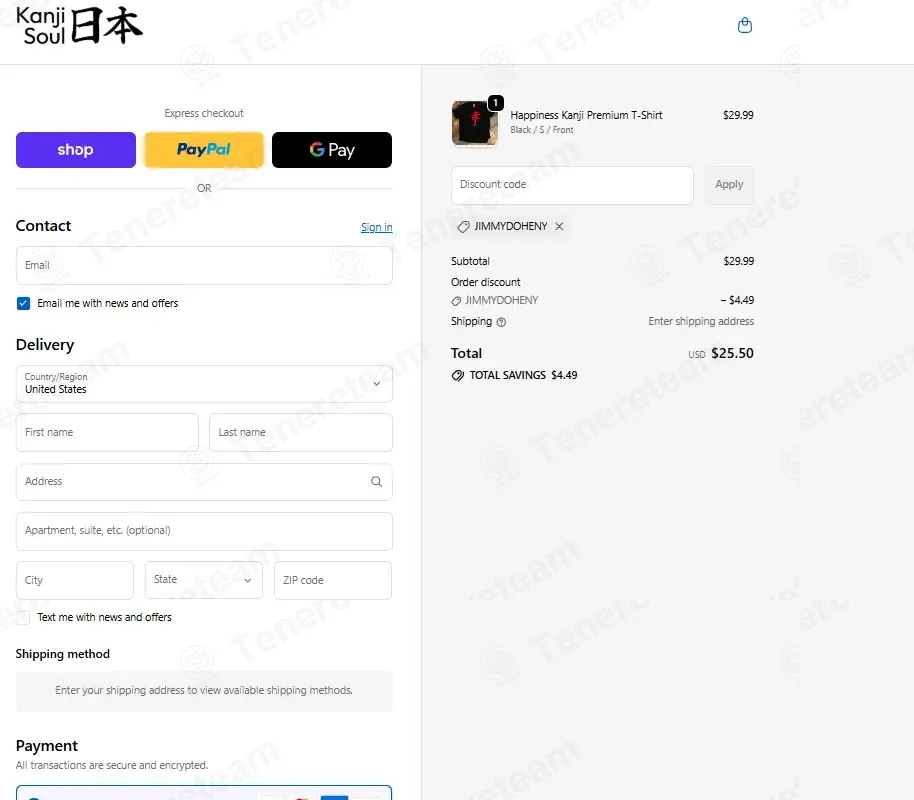Image resolution: width=914 pixels, height=800 pixels.
Task: Click the search icon in Address field
Action: click(x=377, y=482)
